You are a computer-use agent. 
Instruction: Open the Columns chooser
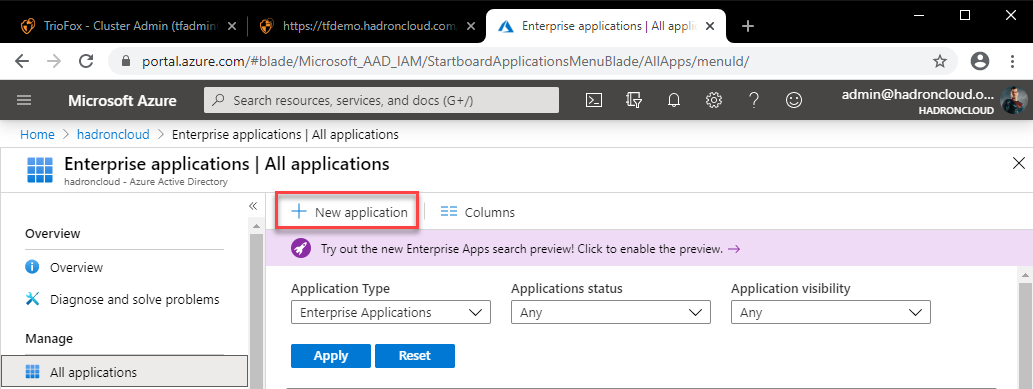(478, 212)
